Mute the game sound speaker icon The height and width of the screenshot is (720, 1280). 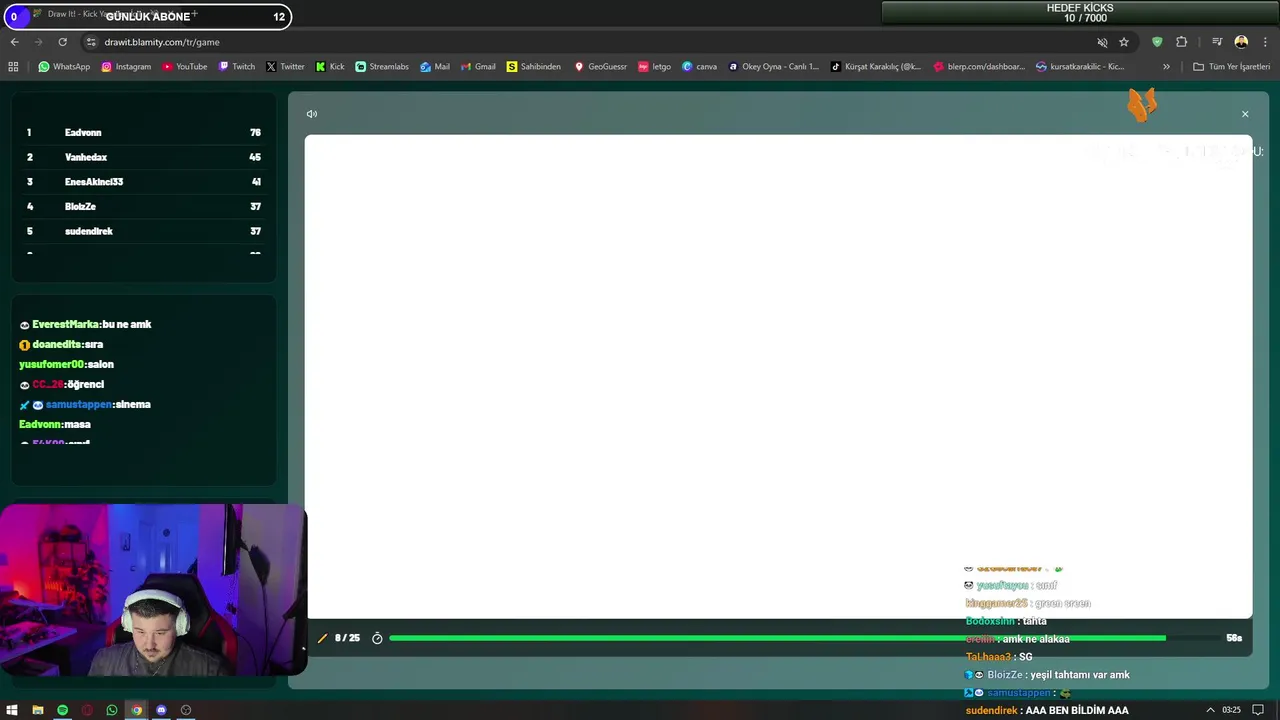coord(312,114)
